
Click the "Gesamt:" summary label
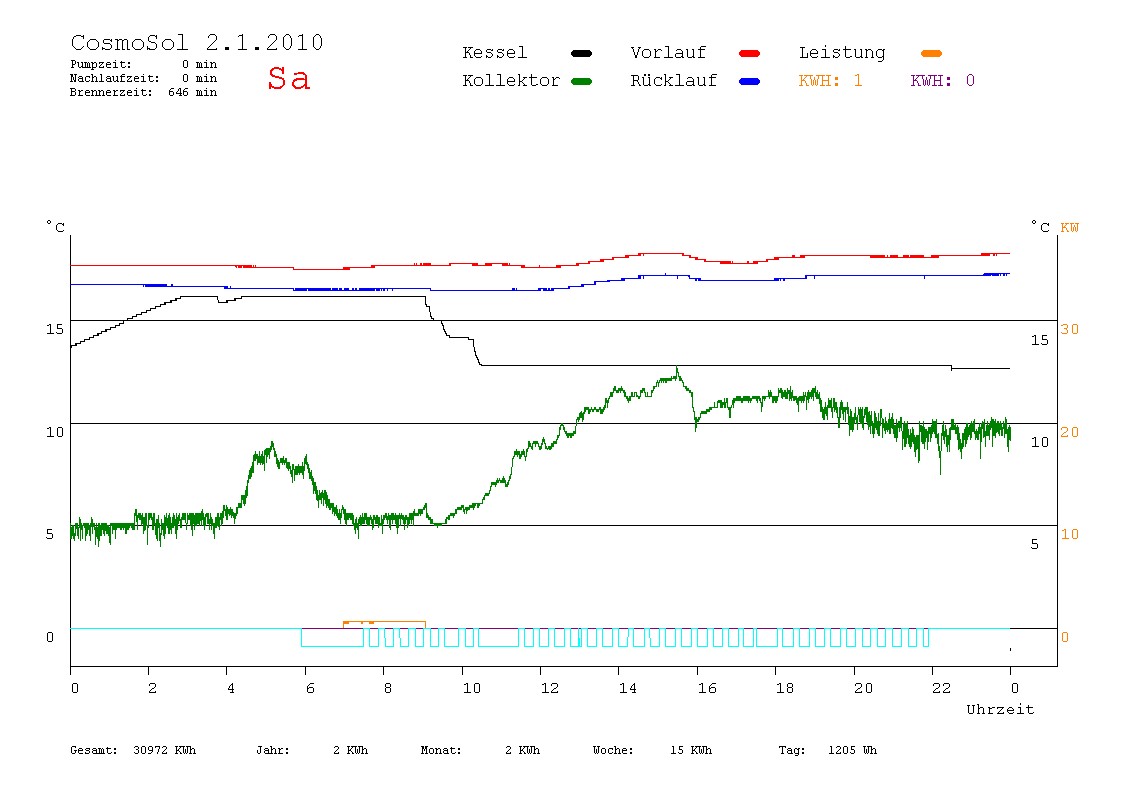point(94,750)
